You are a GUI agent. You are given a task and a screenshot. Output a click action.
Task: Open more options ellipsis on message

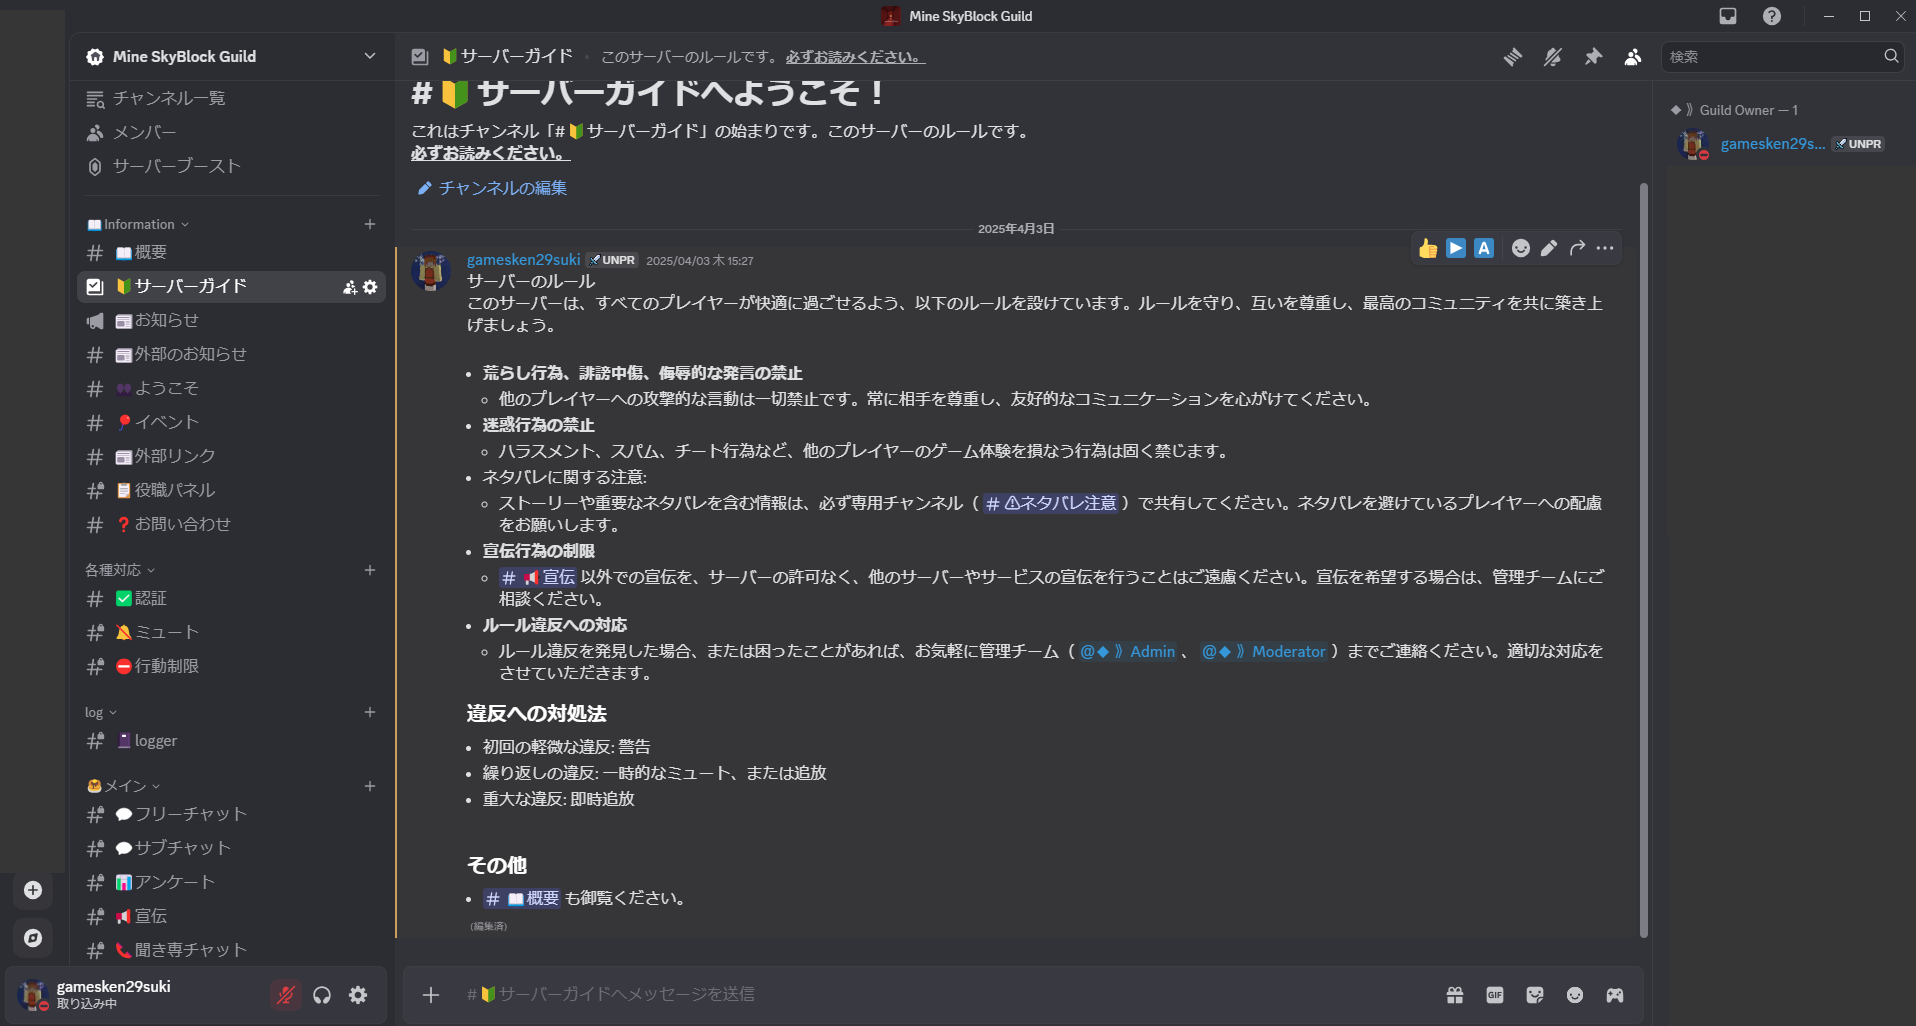[1605, 248]
